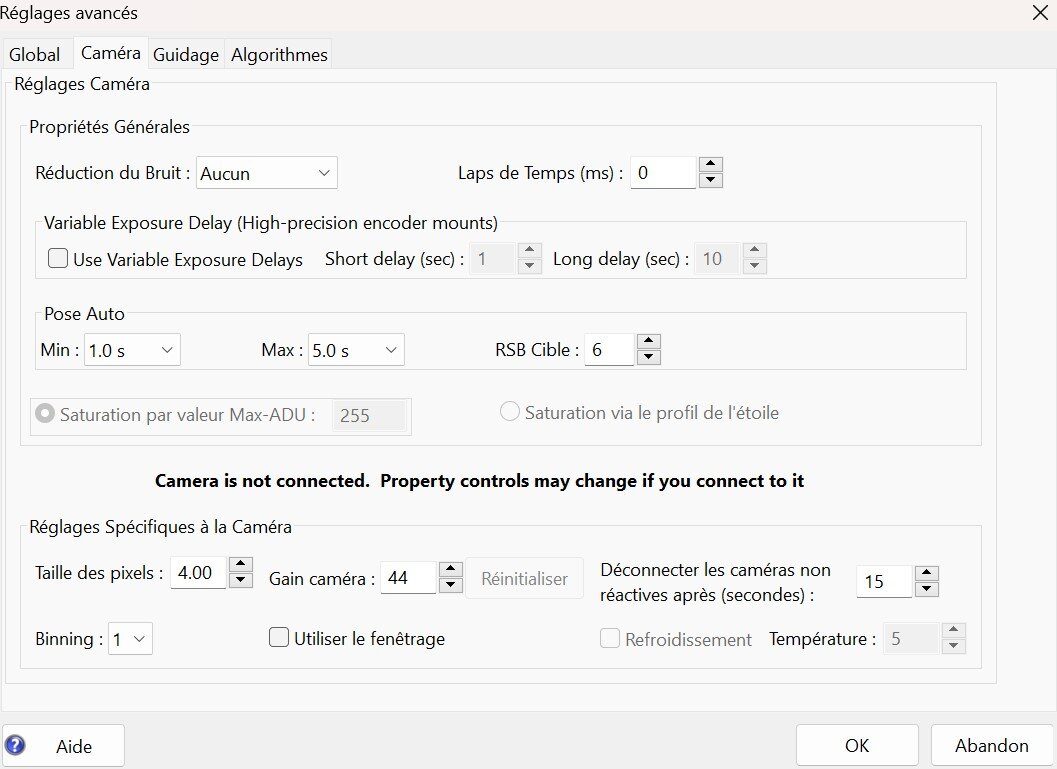Viewport: 1057px width, 769px height.
Task: Increase RSB Cible value
Action: pyautogui.click(x=648, y=342)
